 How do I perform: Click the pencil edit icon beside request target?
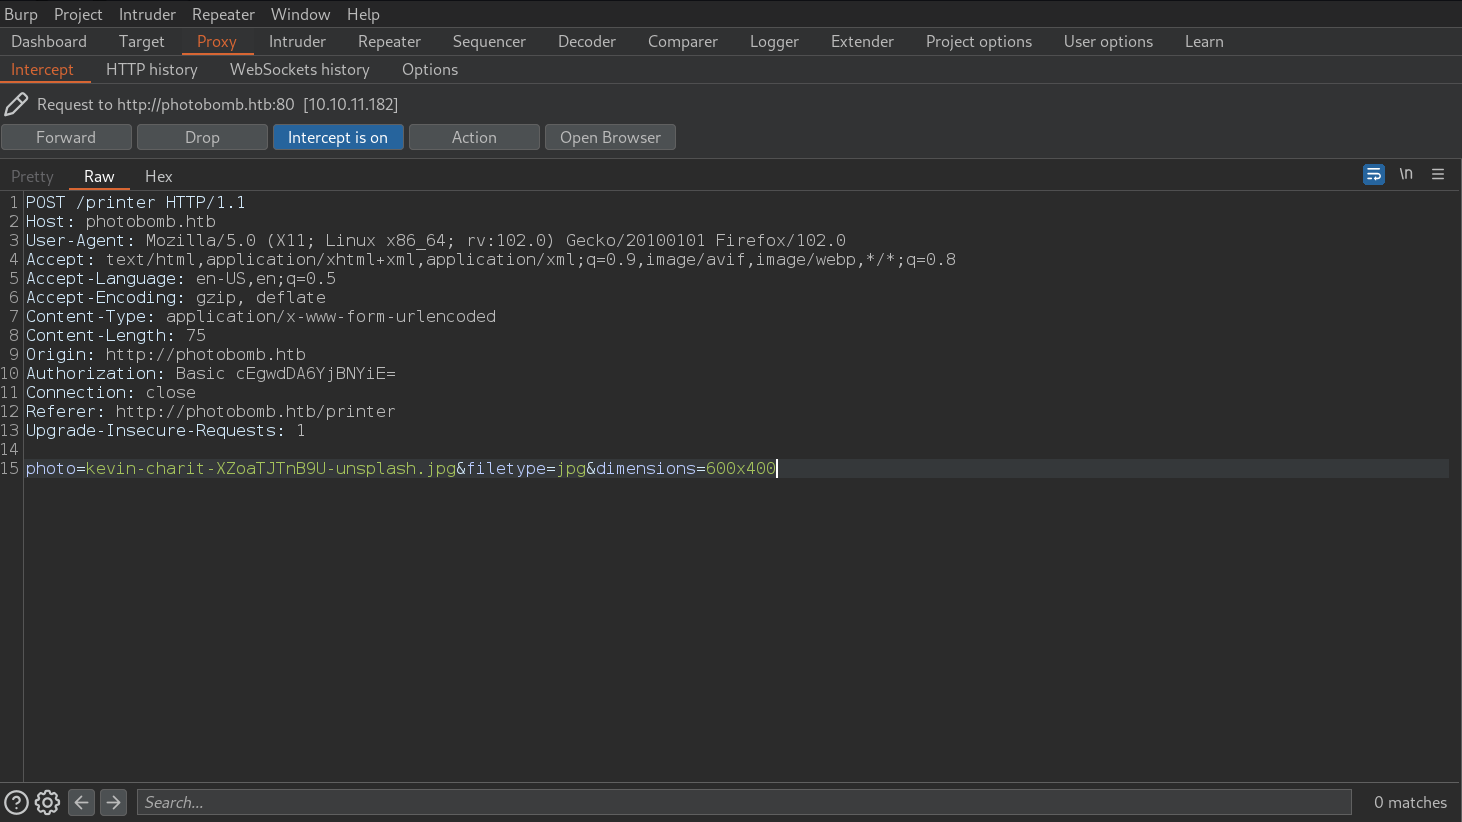16,104
